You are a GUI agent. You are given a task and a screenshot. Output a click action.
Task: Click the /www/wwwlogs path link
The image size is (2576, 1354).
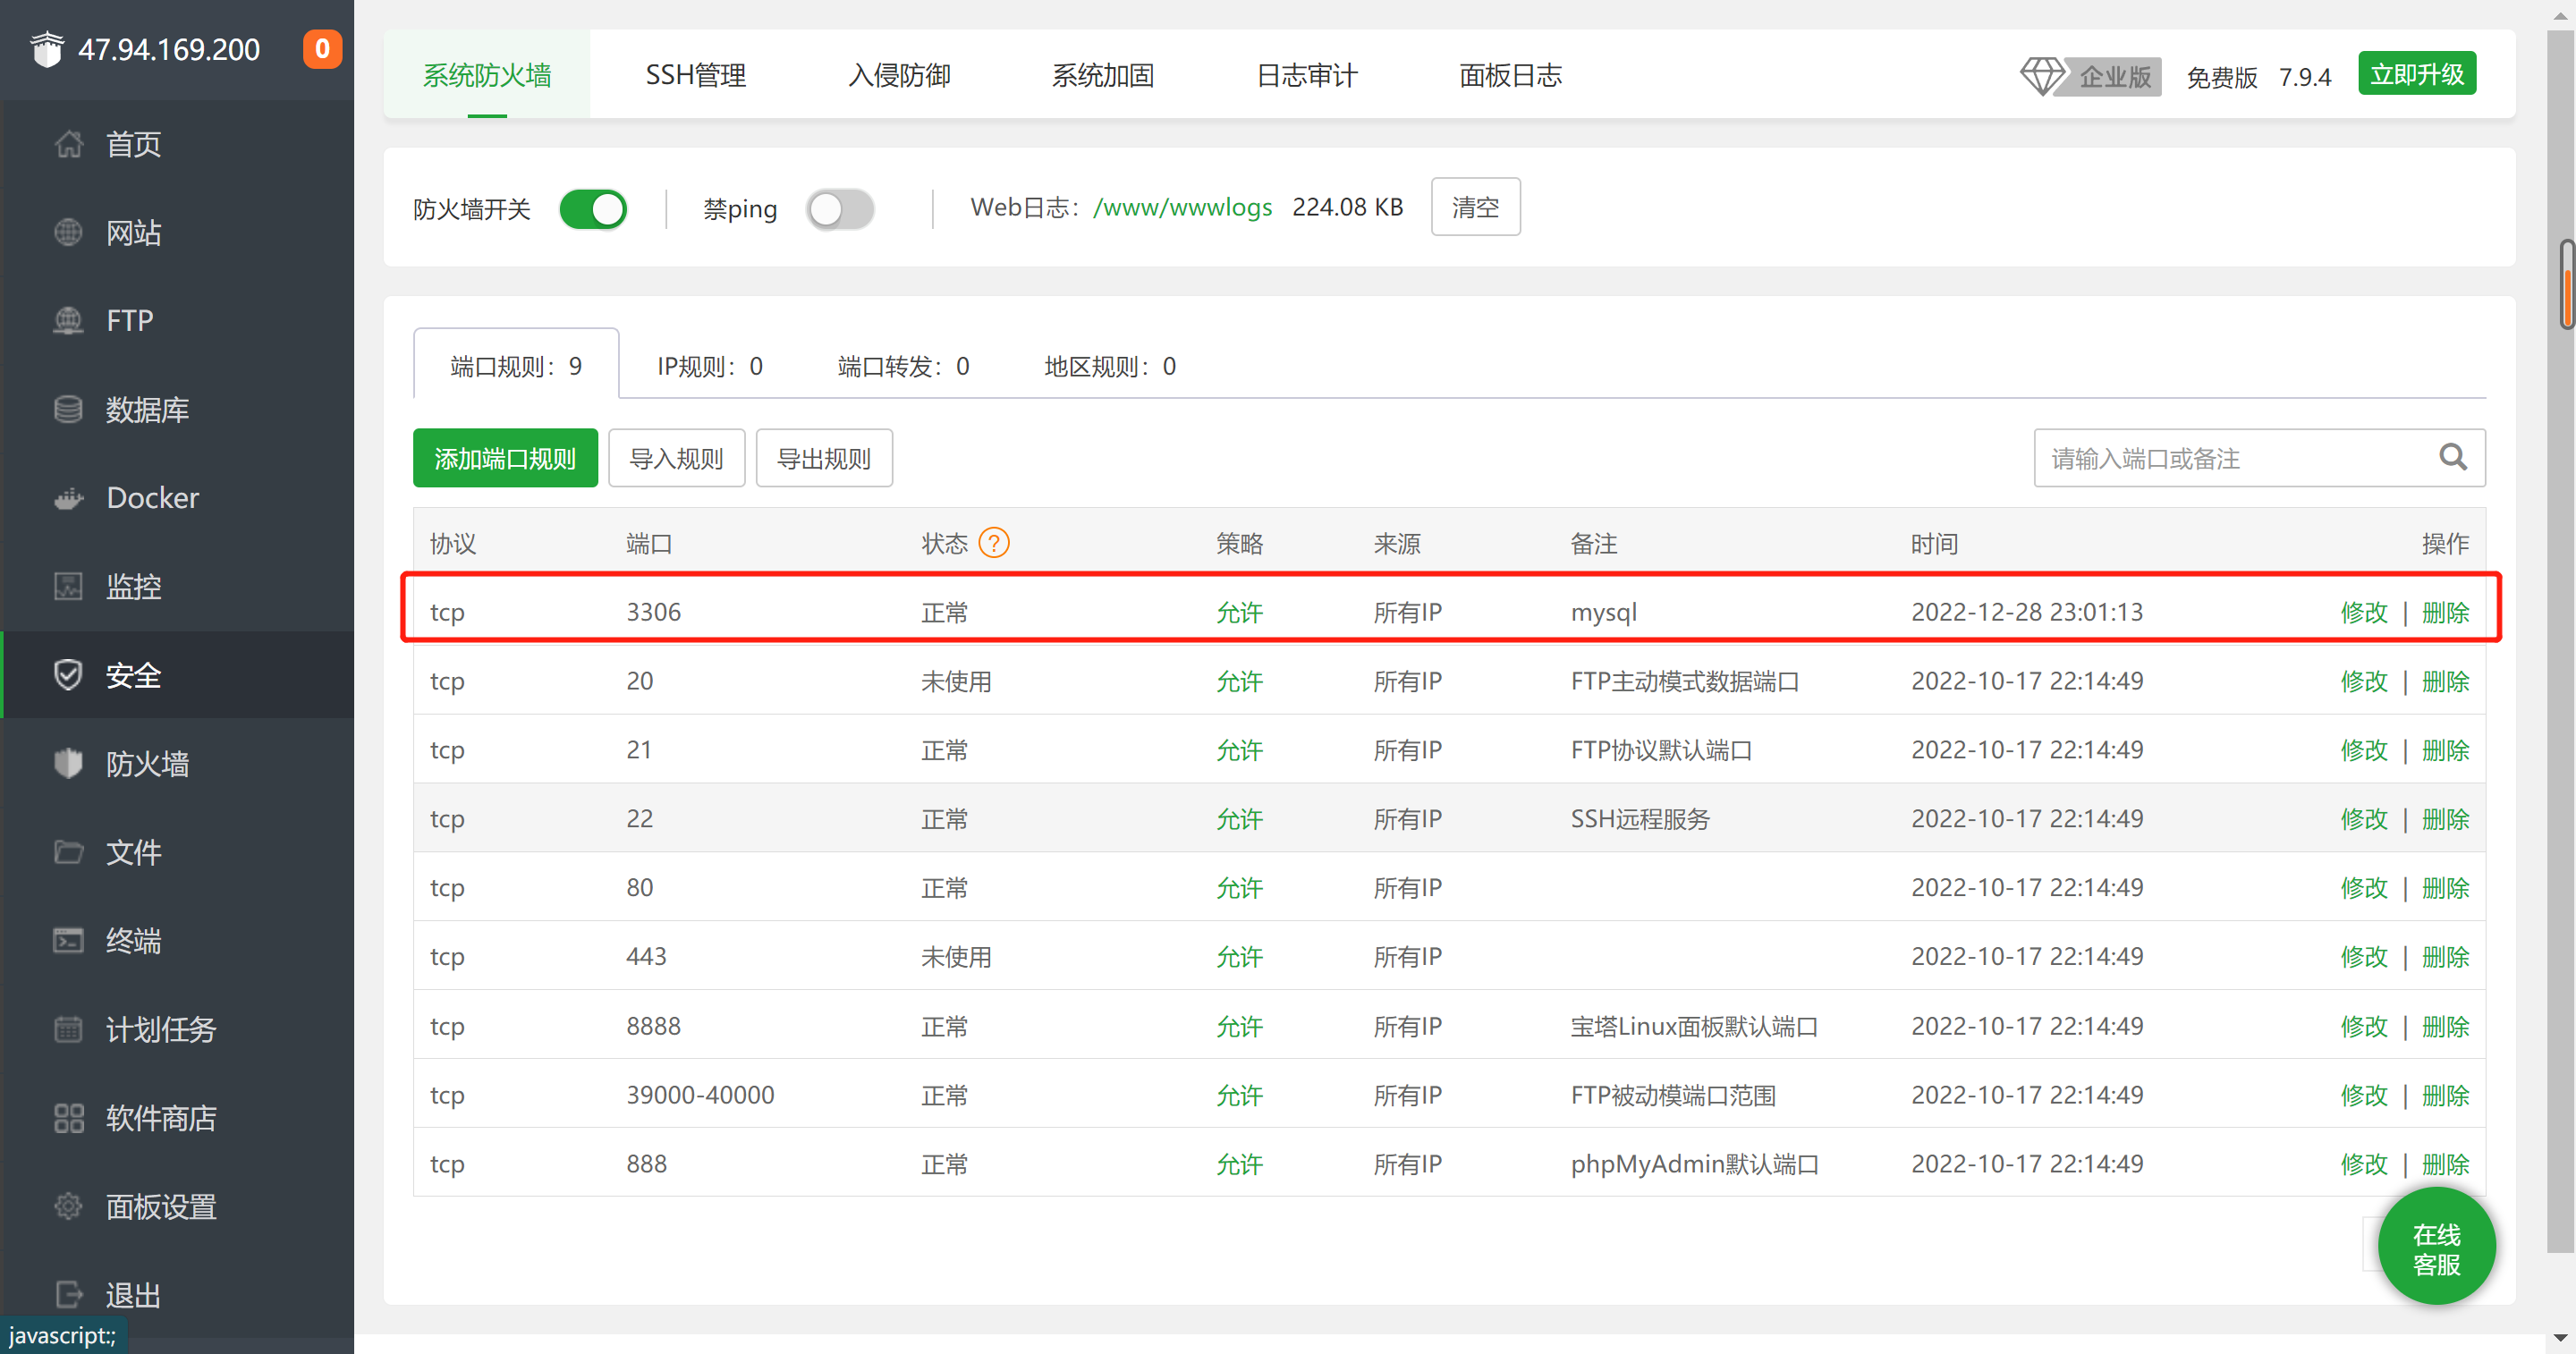click(1182, 207)
